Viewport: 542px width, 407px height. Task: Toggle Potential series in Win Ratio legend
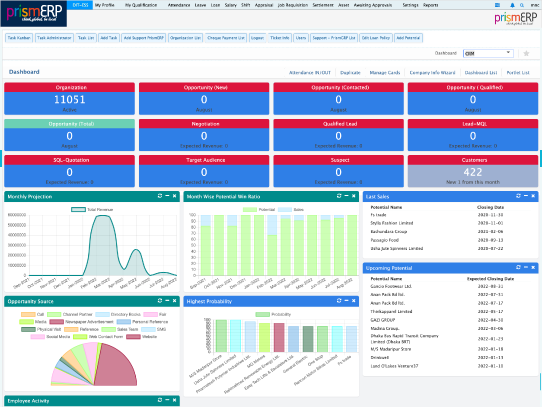[259, 210]
